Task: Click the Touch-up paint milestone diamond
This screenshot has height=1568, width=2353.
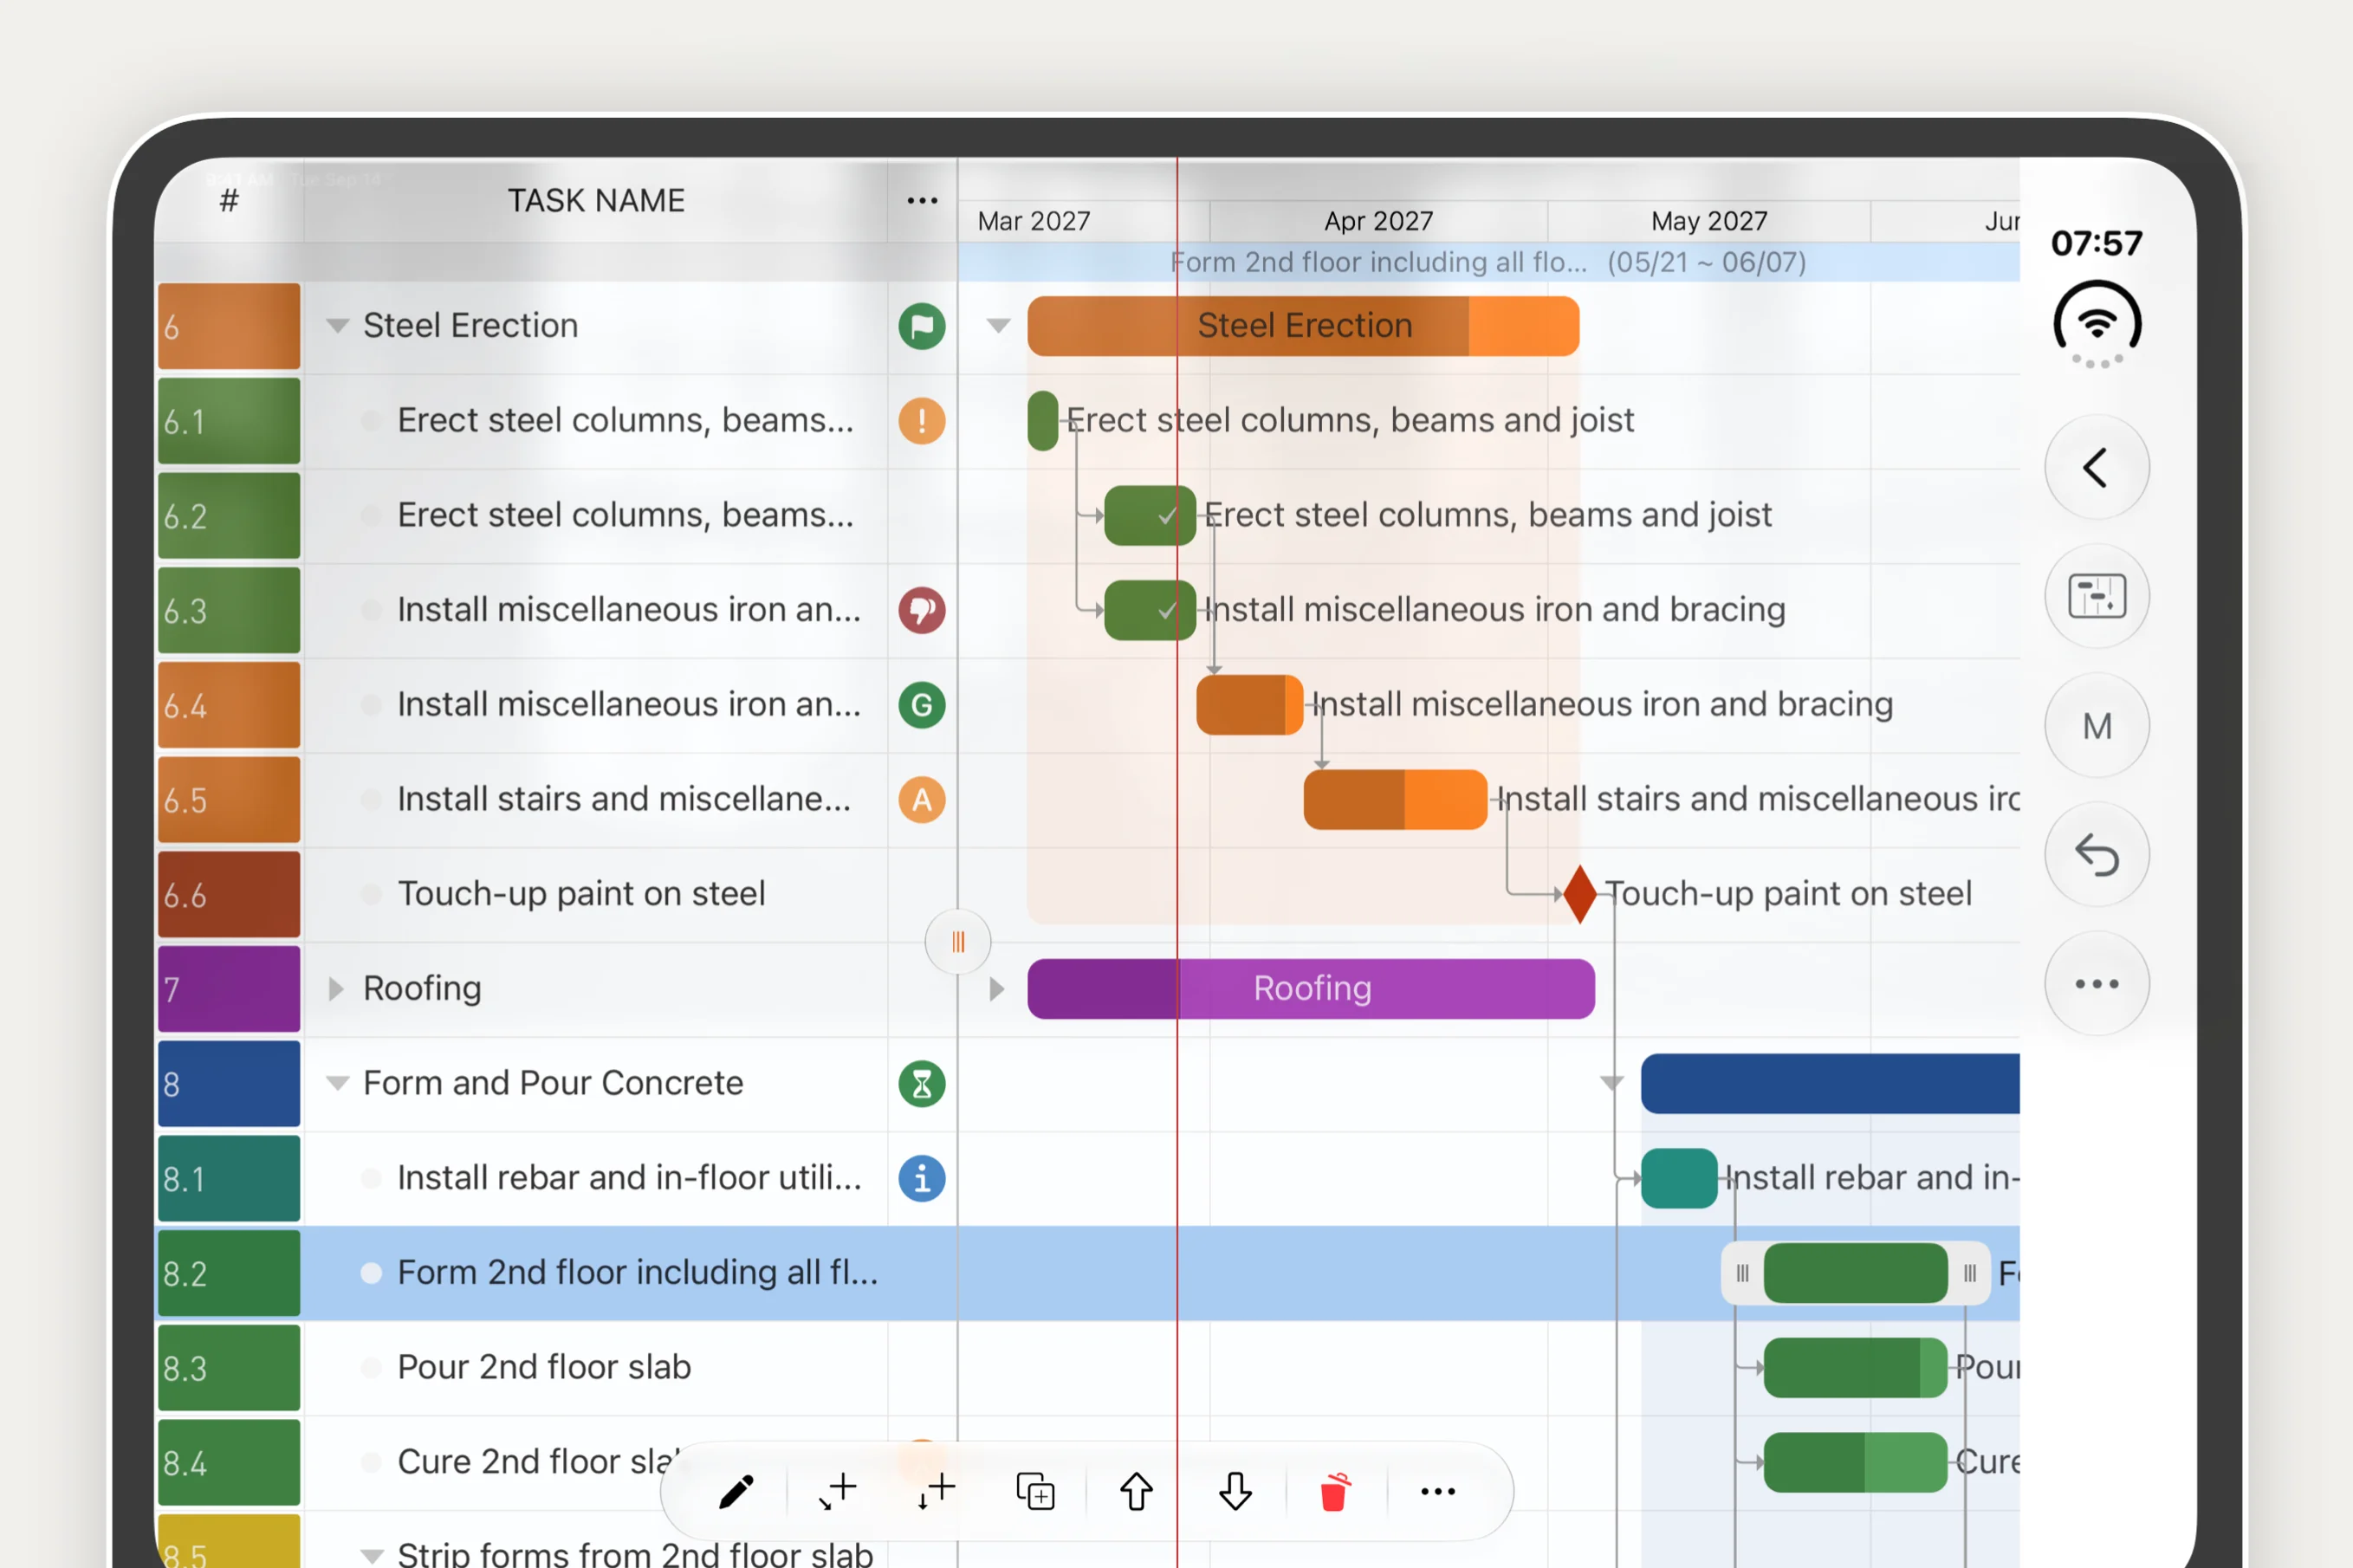Action: click(x=1579, y=894)
